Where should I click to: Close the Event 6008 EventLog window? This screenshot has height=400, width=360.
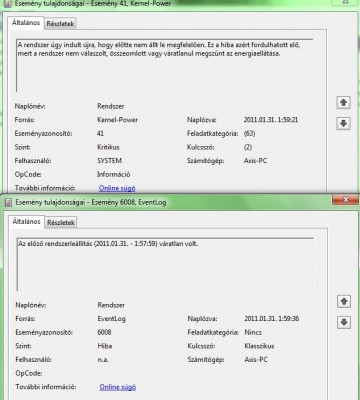346,199
